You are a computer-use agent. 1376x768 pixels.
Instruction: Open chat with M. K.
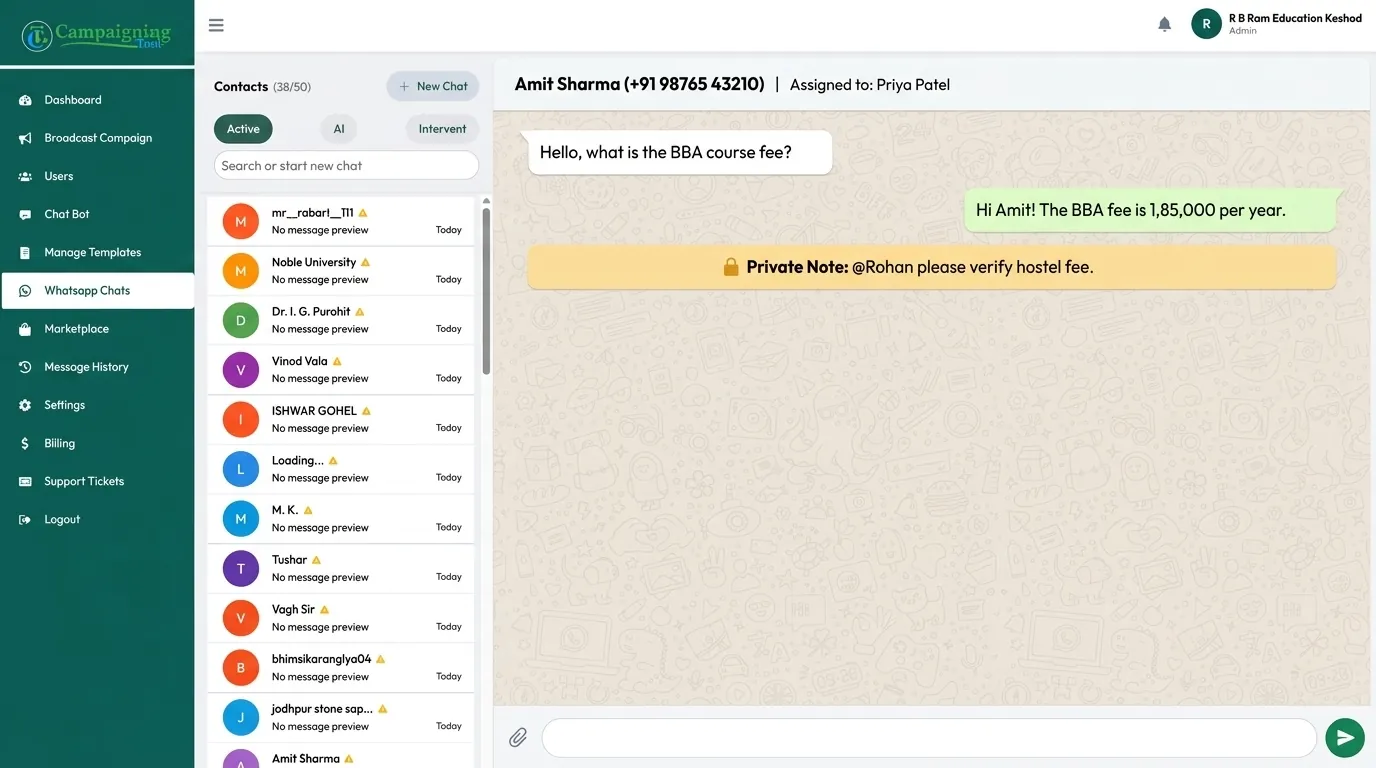pyautogui.click(x=340, y=519)
